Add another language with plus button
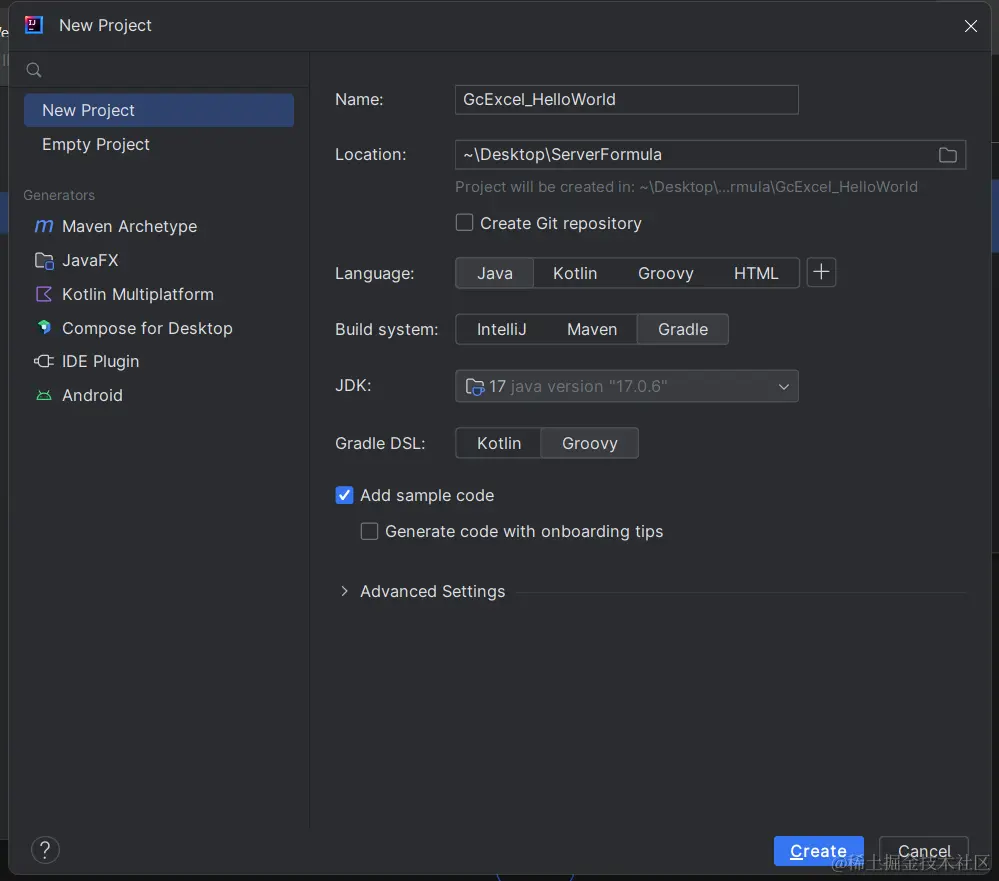Viewport: 999px width, 881px height. 821,273
